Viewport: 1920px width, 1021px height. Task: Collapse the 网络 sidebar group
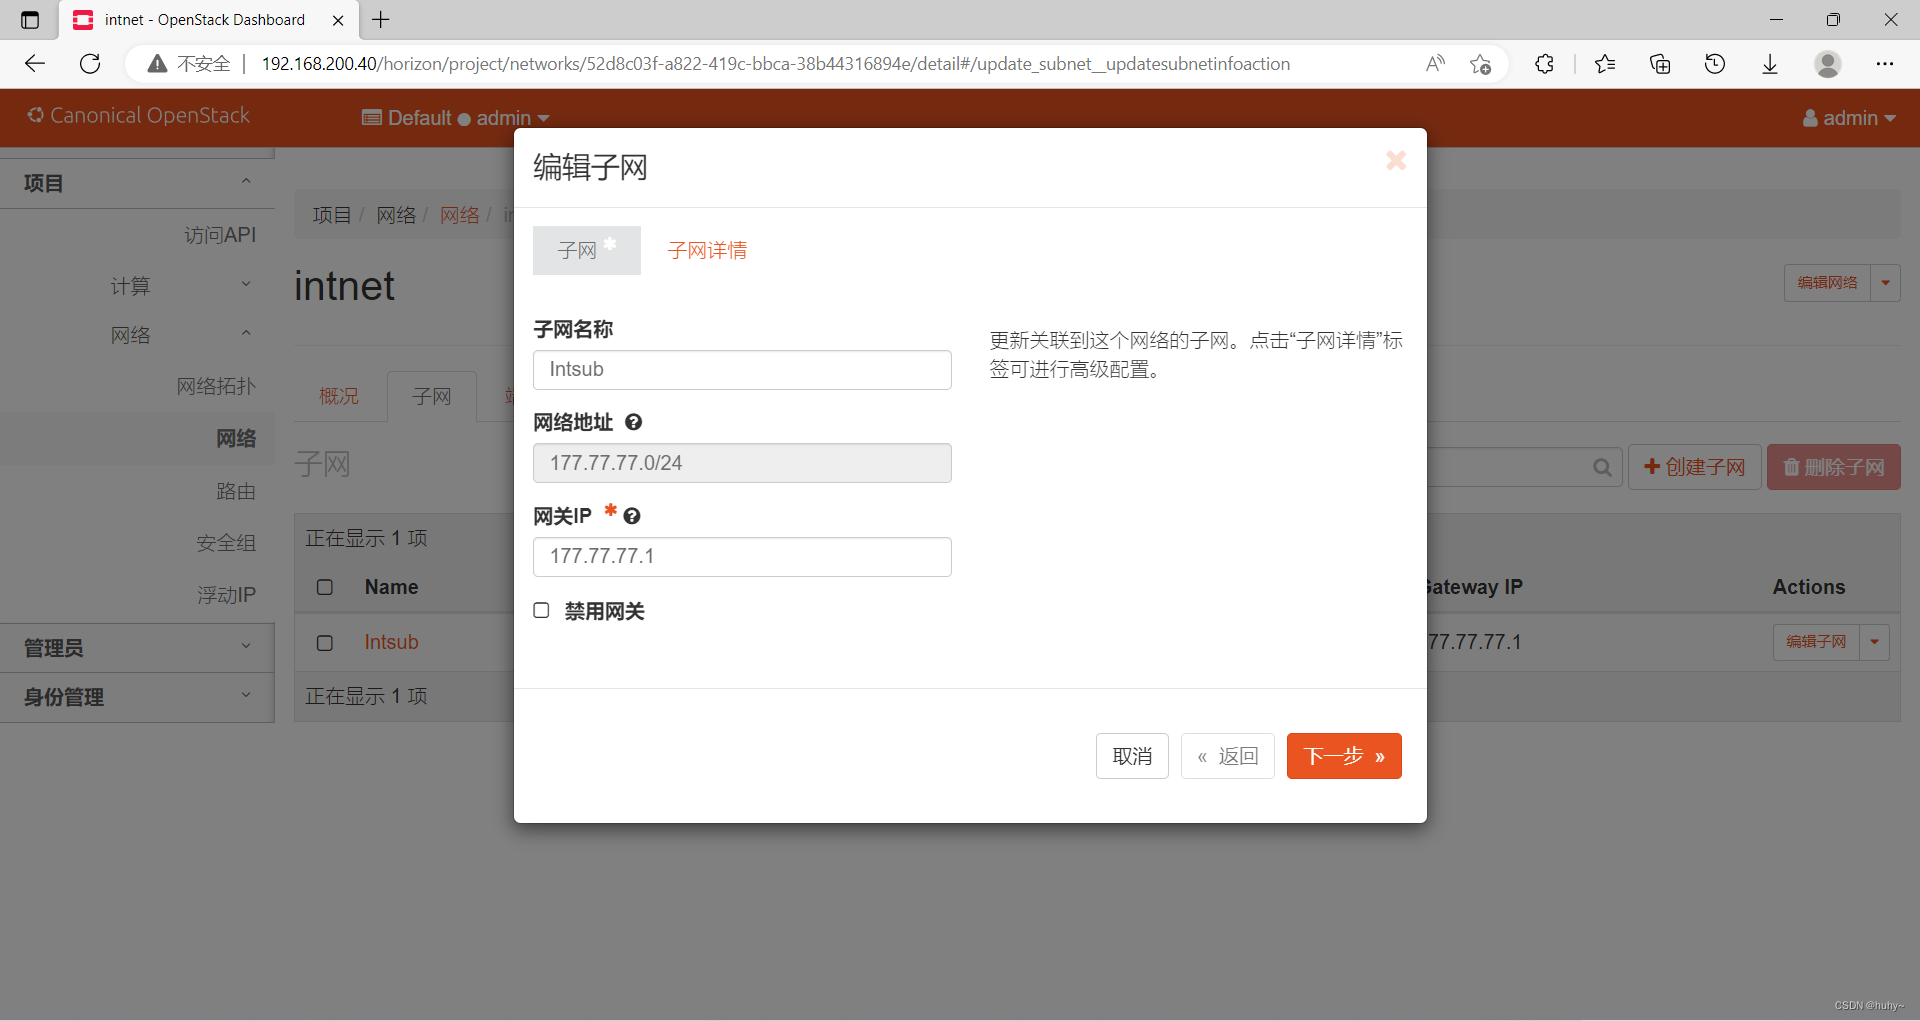point(137,335)
